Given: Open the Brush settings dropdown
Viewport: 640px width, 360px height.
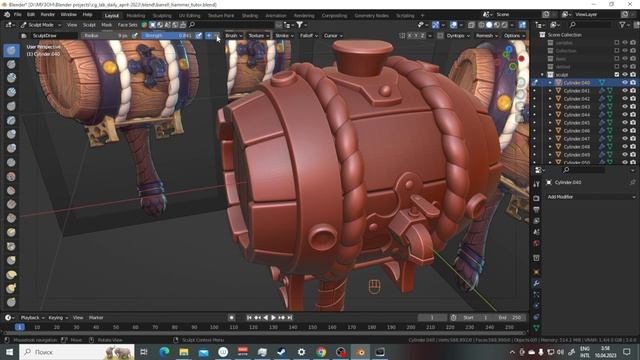Looking at the screenshot, I should click(234, 36).
